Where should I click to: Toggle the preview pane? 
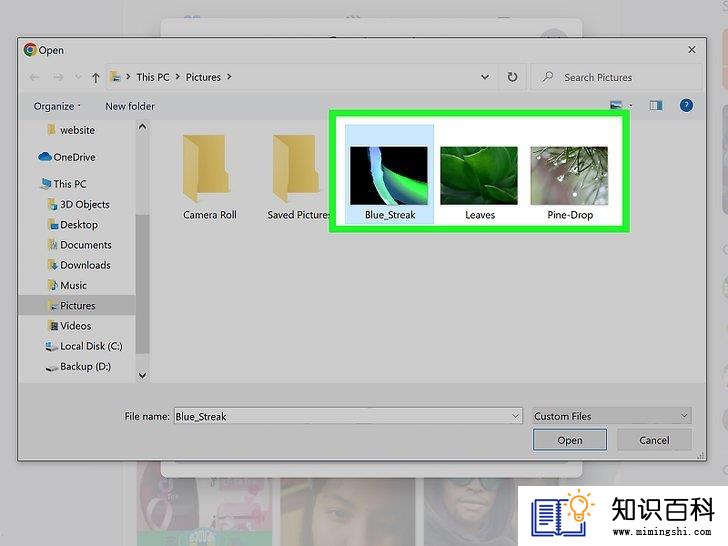[x=656, y=105]
